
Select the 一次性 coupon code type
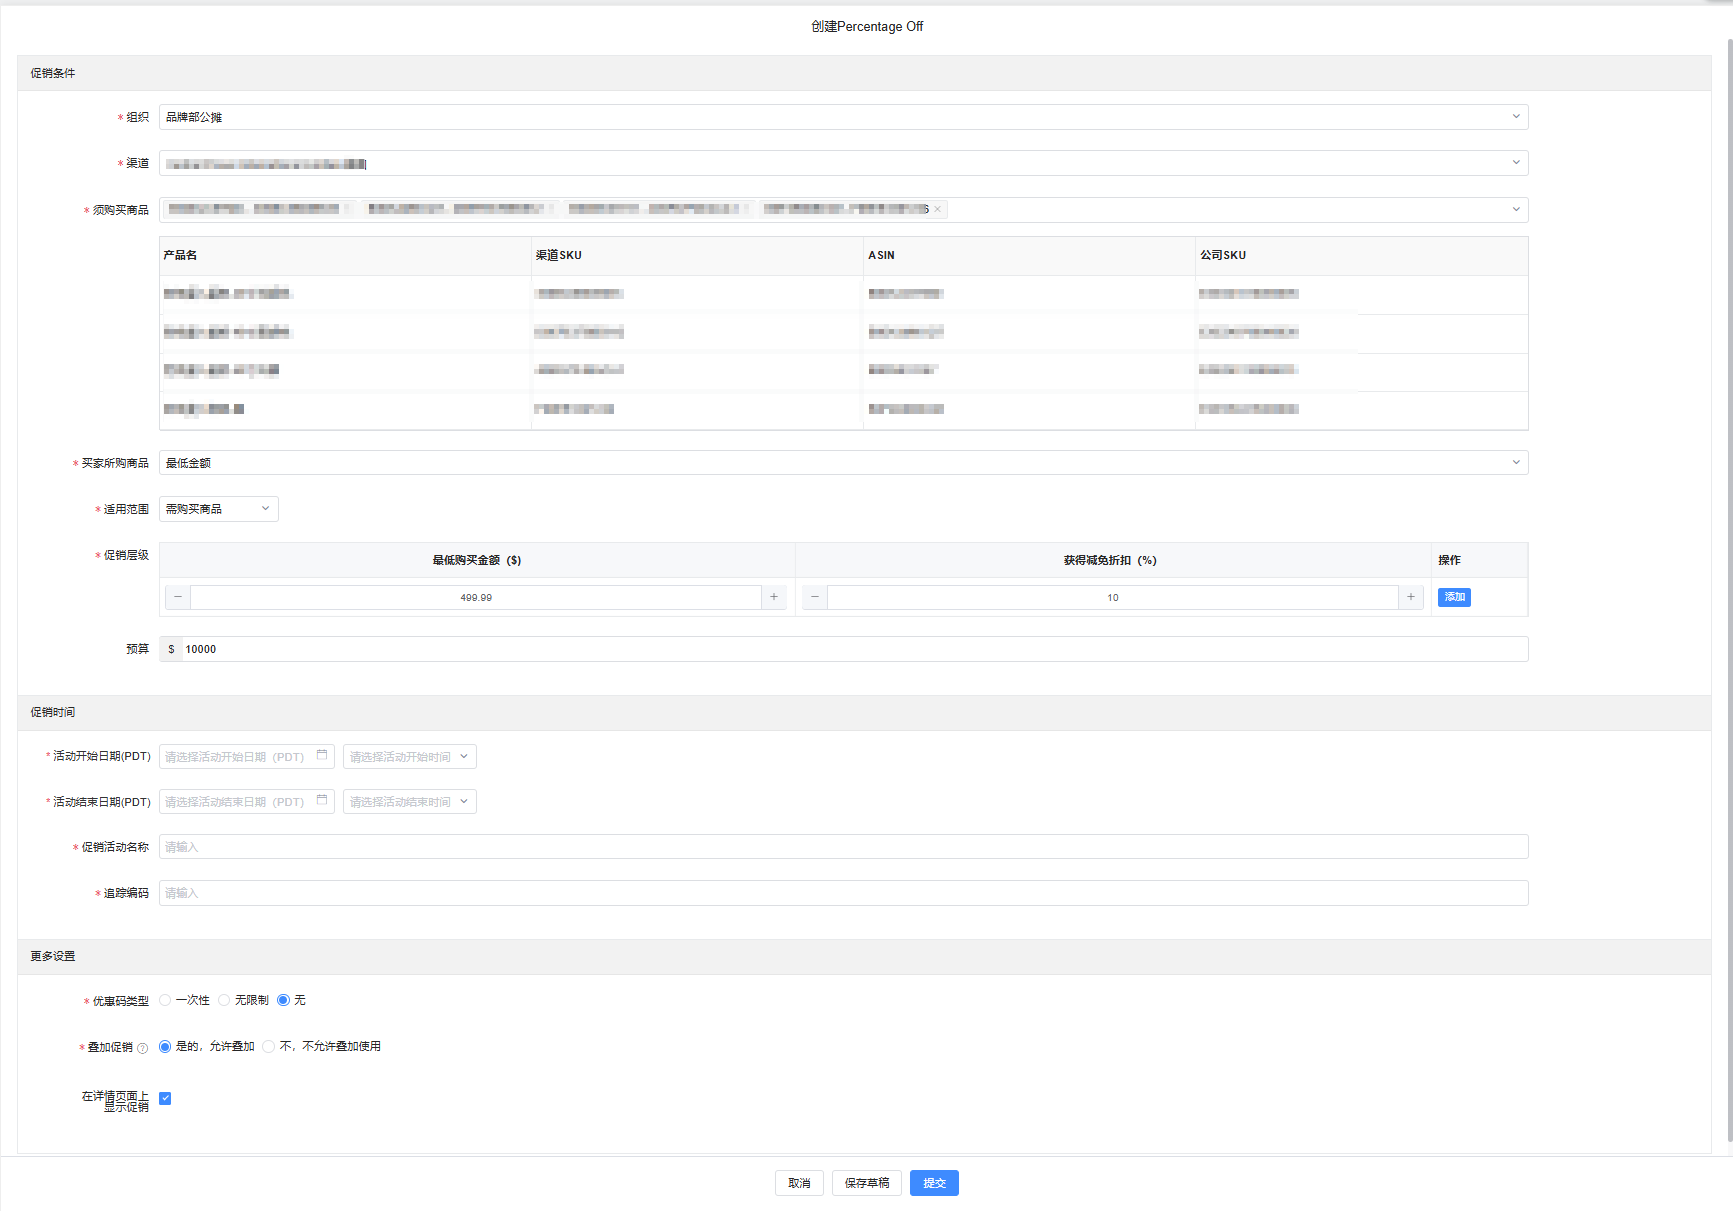[x=166, y=1000]
